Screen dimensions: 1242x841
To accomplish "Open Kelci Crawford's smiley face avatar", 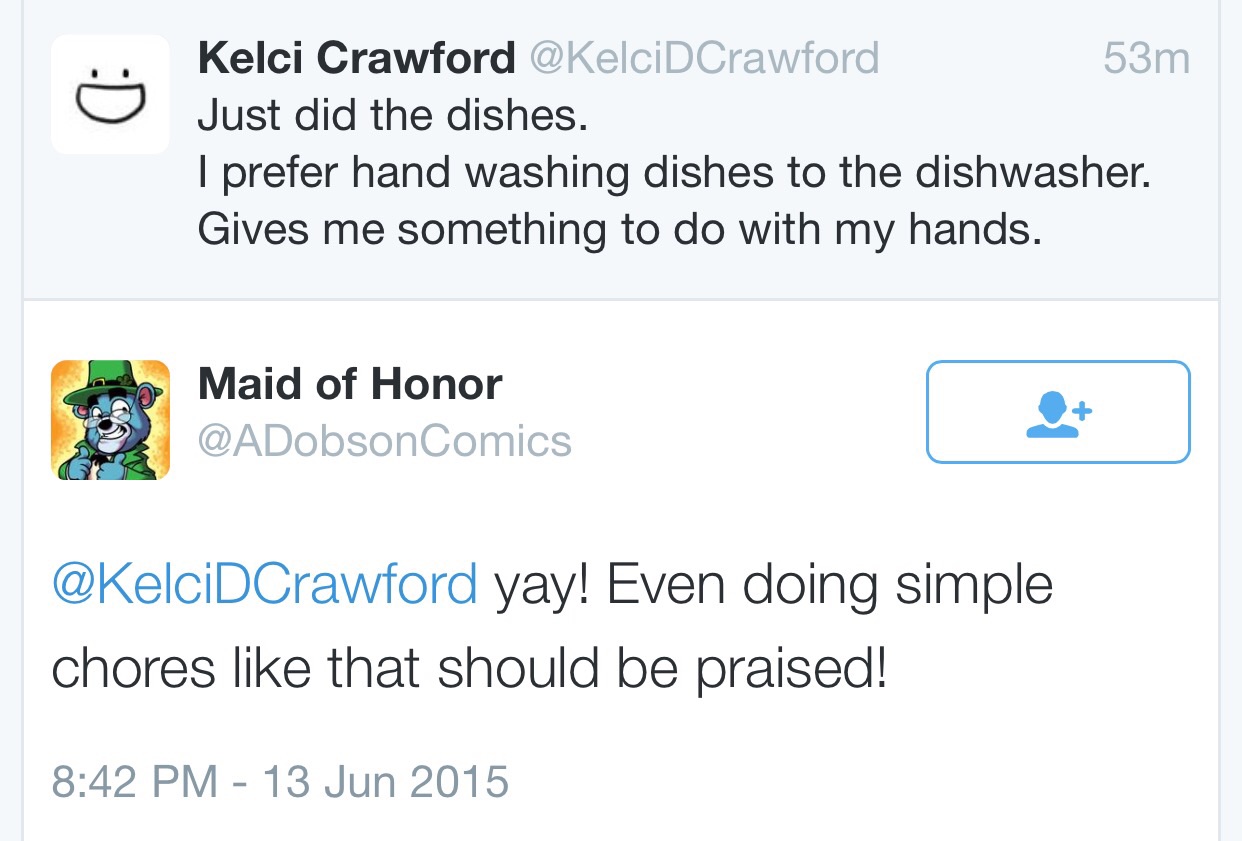I will click(x=110, y=94).
